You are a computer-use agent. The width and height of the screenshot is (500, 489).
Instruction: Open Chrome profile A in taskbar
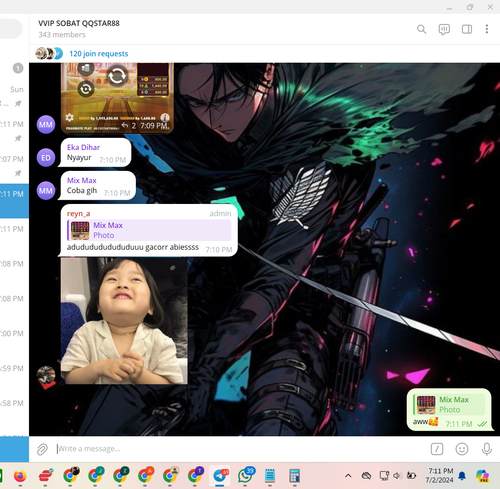(x=145, y=476)
